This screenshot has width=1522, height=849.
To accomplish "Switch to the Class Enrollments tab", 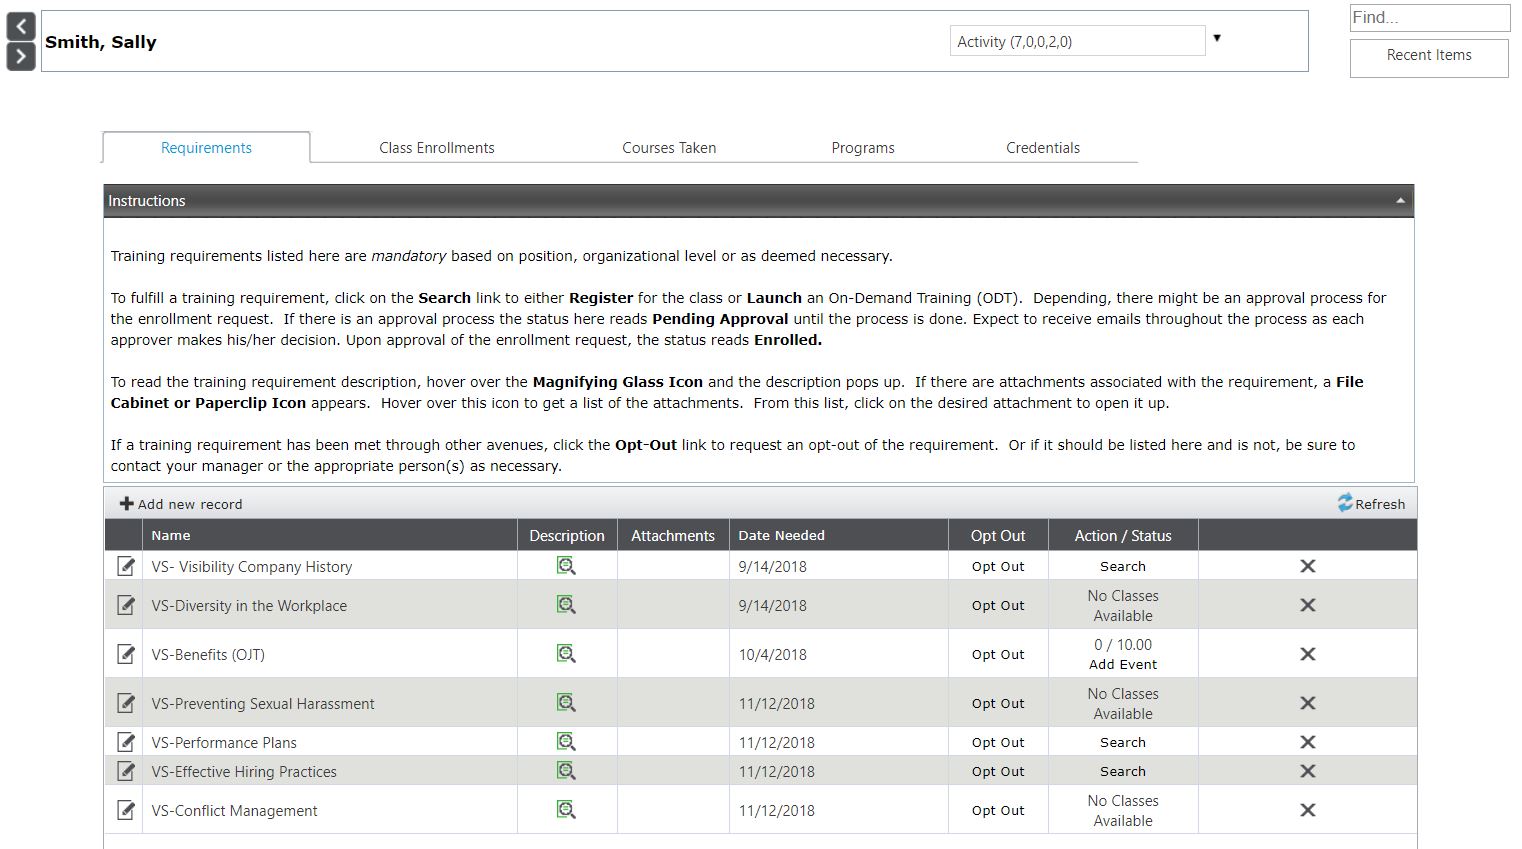I will point(436,148).
